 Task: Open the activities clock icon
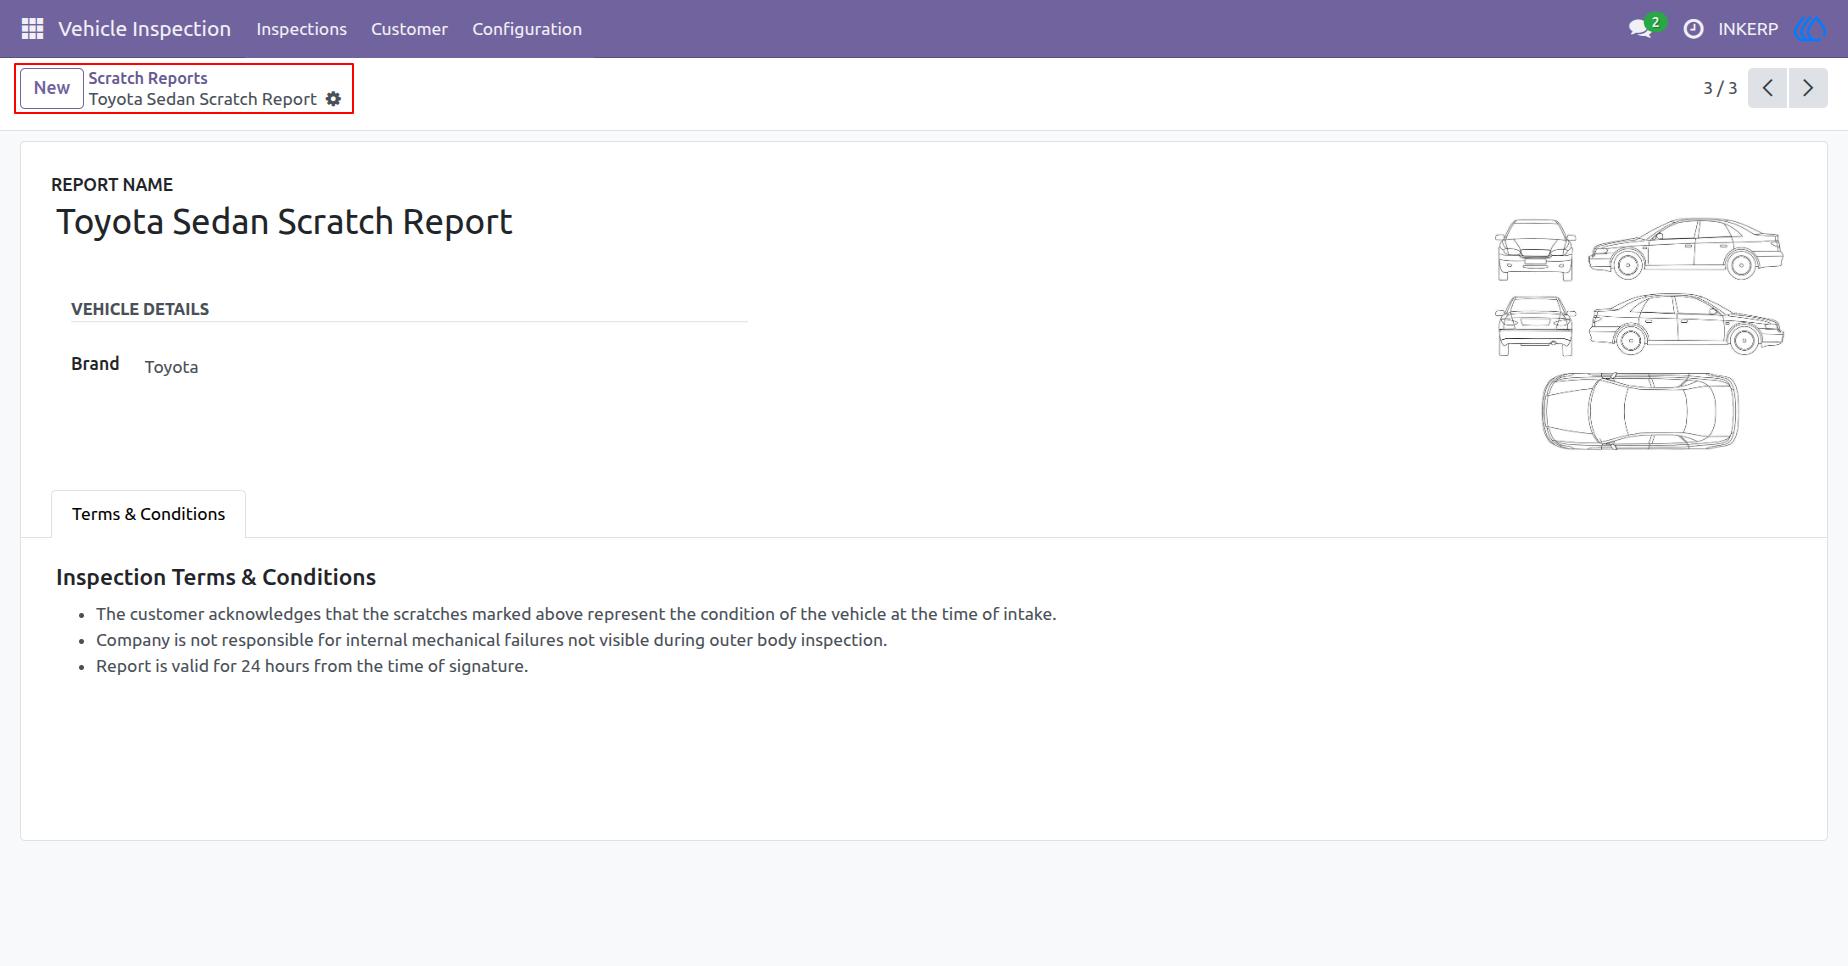tap(1693, 29)
